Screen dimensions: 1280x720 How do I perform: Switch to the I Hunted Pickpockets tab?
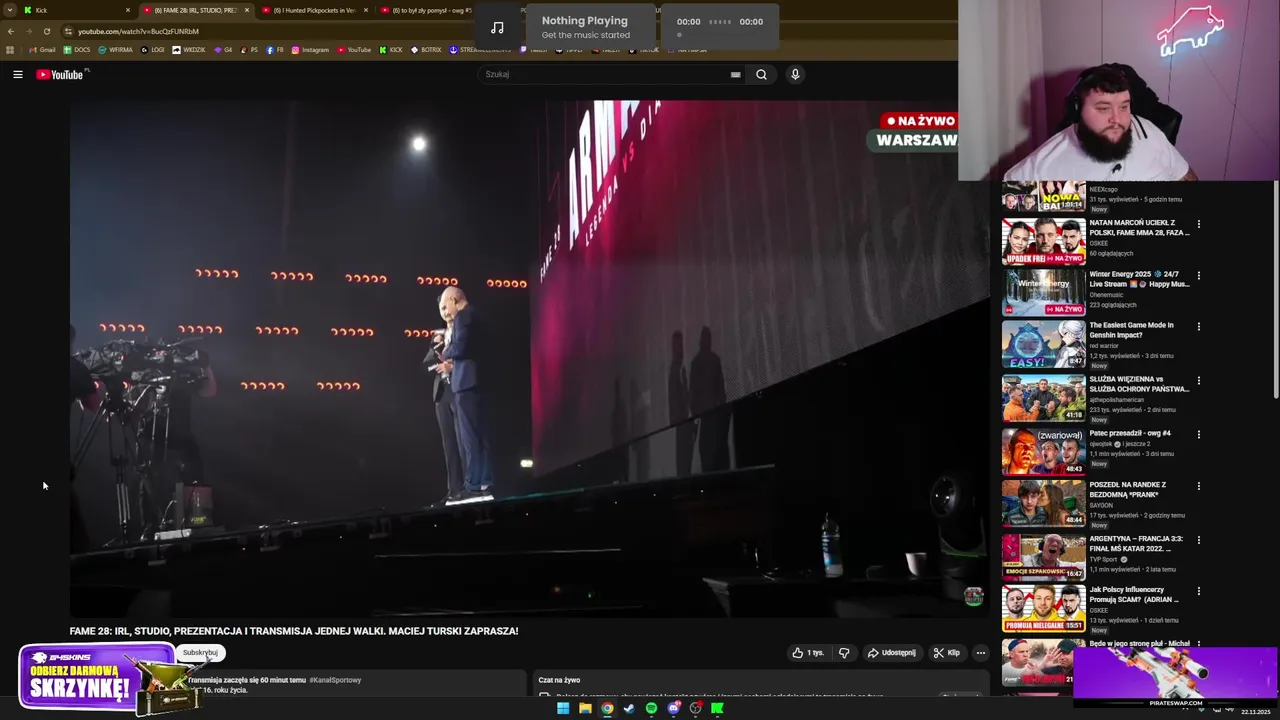pos(314,10)
